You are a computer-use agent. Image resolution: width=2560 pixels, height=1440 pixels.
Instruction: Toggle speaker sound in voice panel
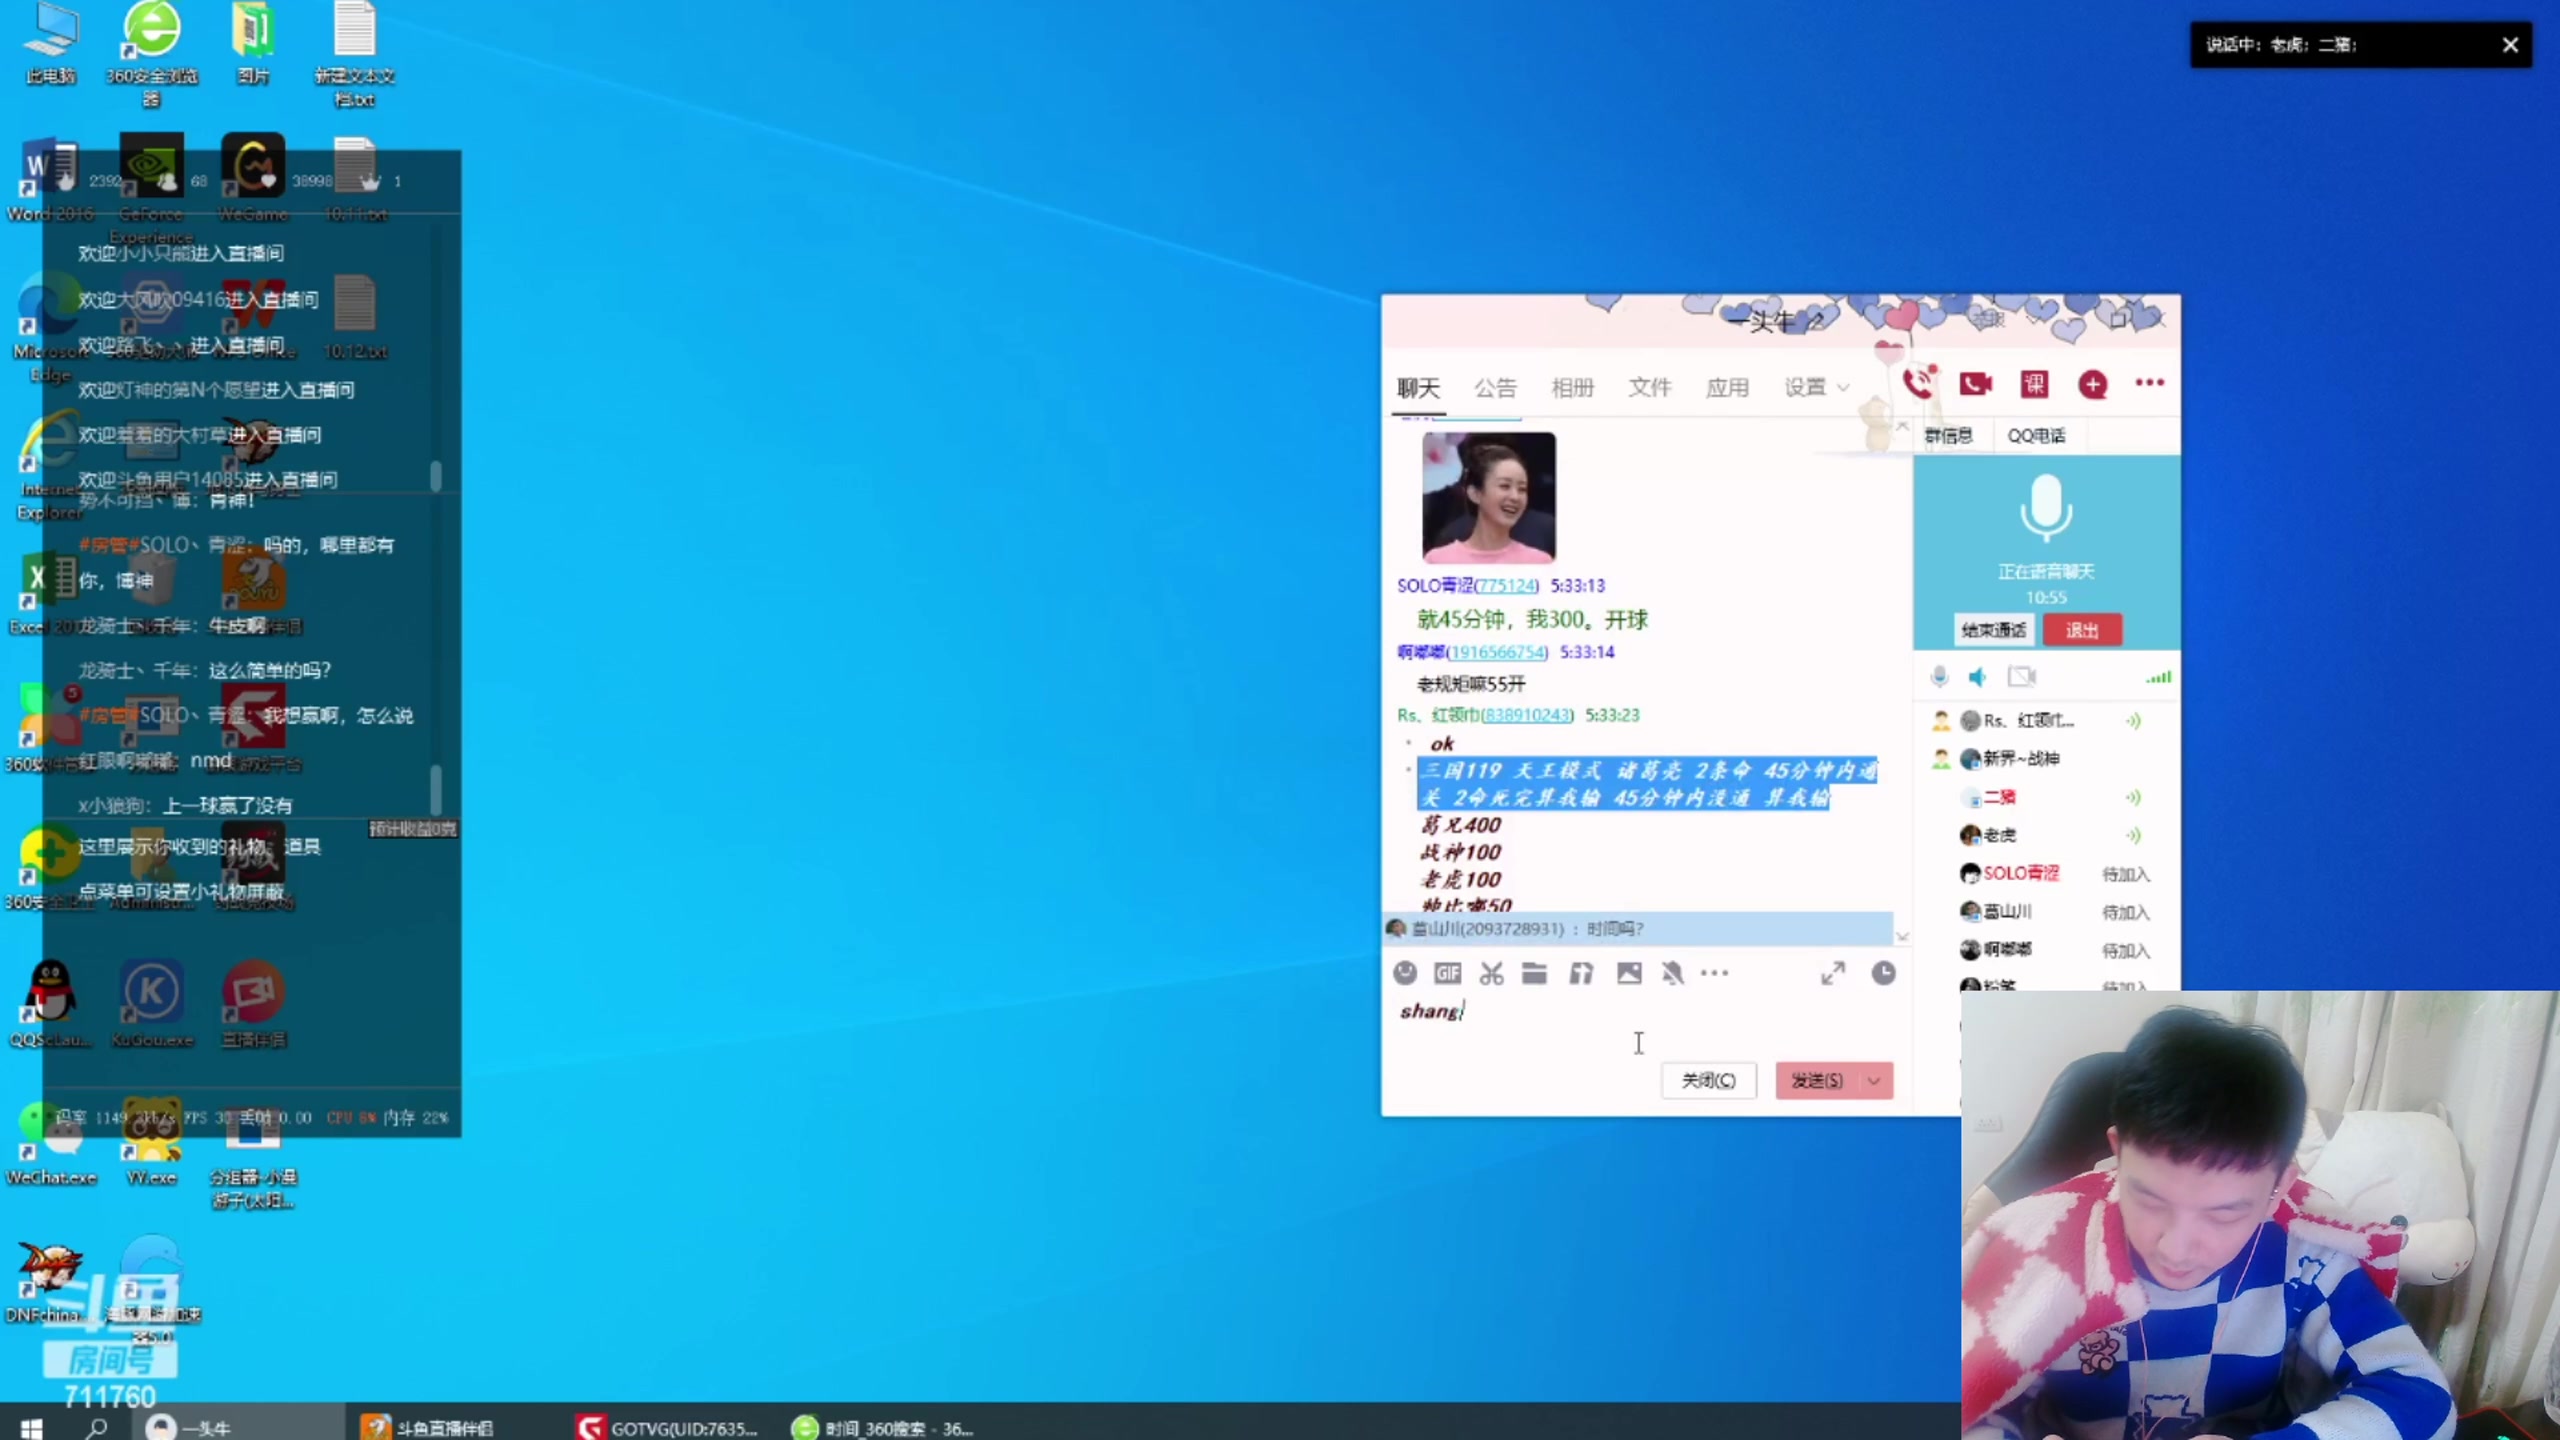(1978, 677)
